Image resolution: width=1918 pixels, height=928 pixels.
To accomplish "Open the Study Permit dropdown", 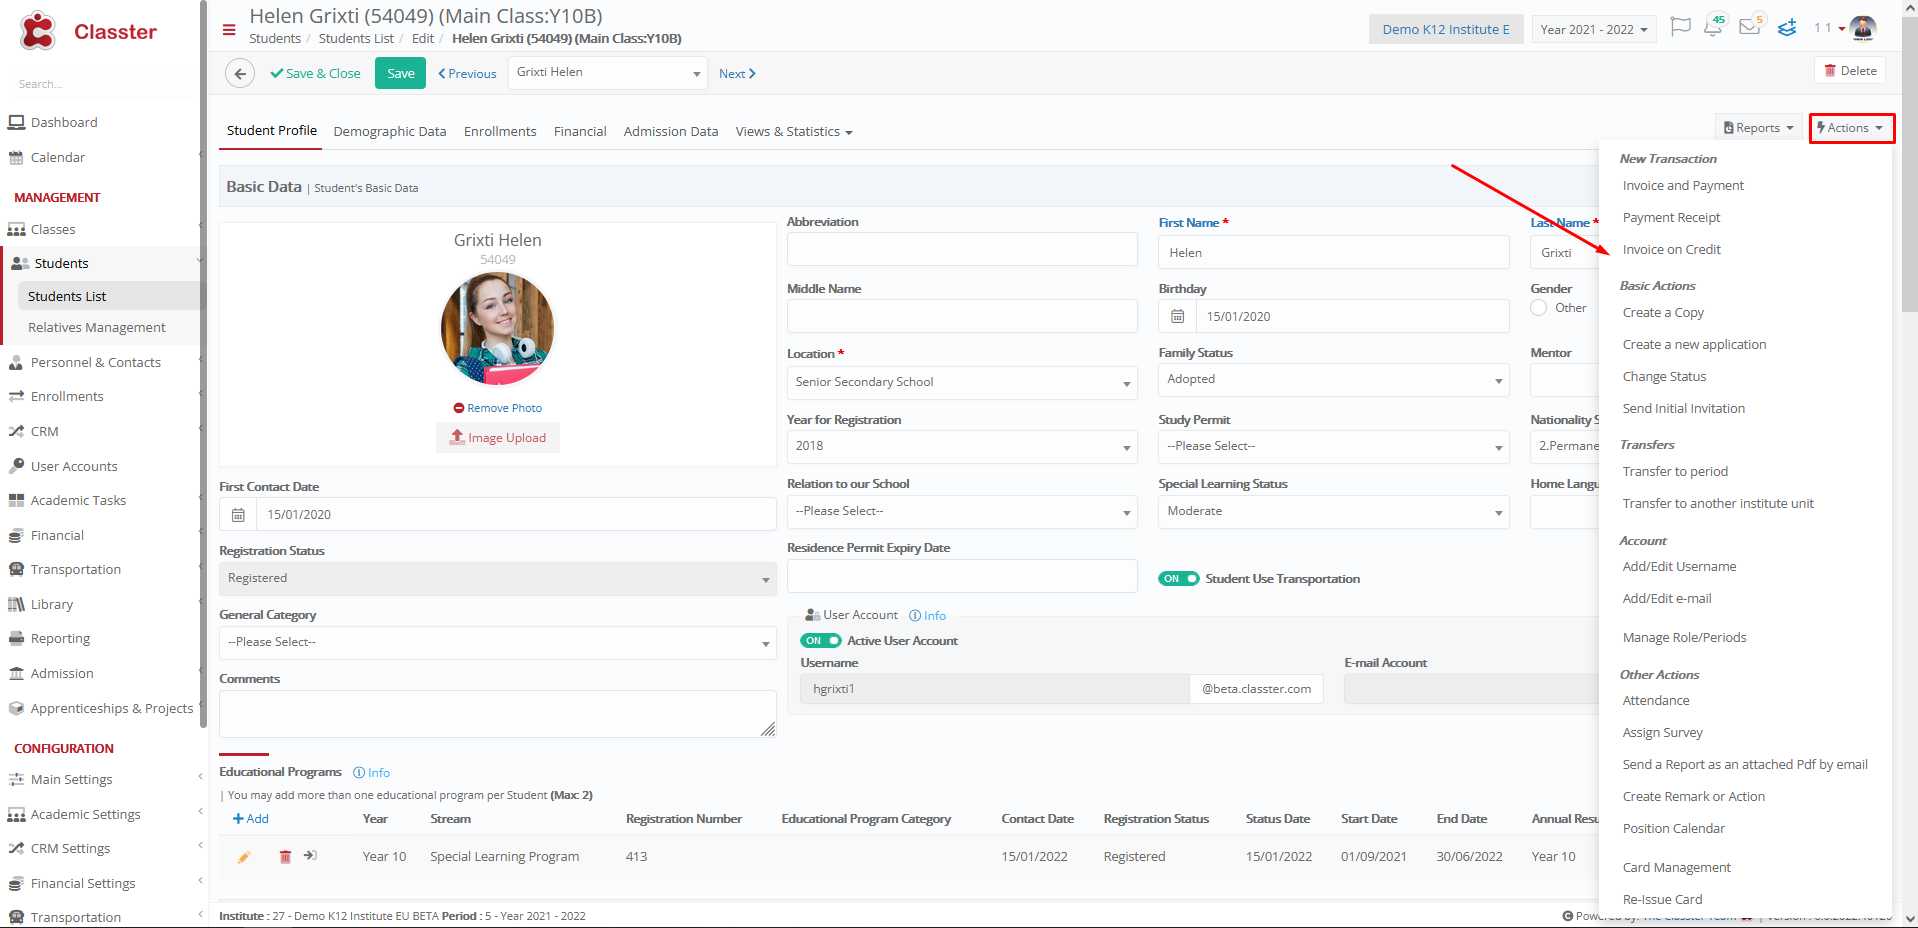I will (1334, 446).
